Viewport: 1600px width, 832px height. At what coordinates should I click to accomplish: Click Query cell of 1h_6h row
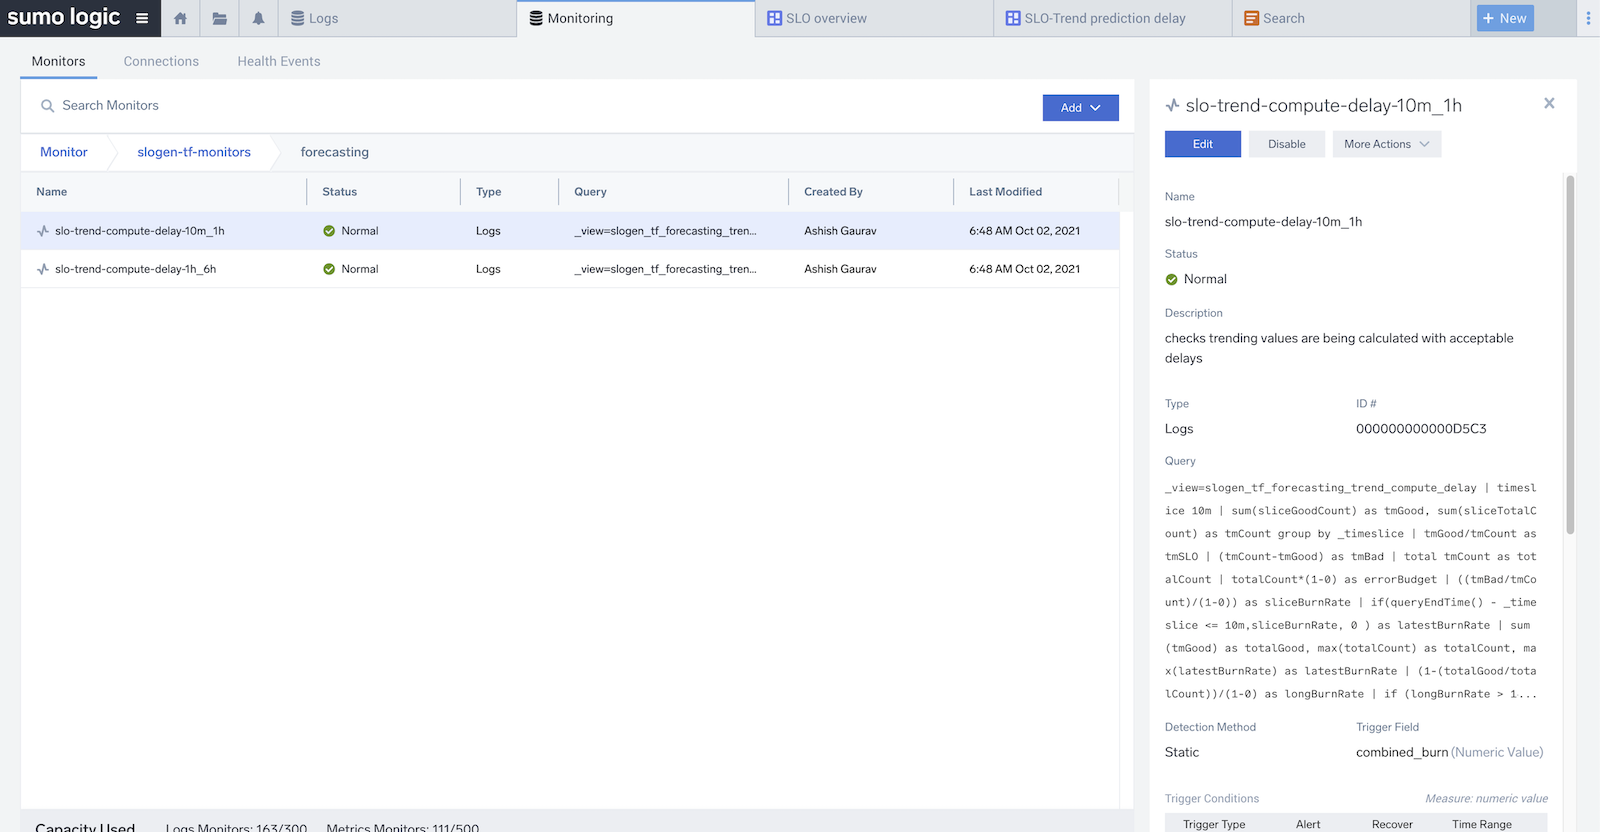coord(665,269)
